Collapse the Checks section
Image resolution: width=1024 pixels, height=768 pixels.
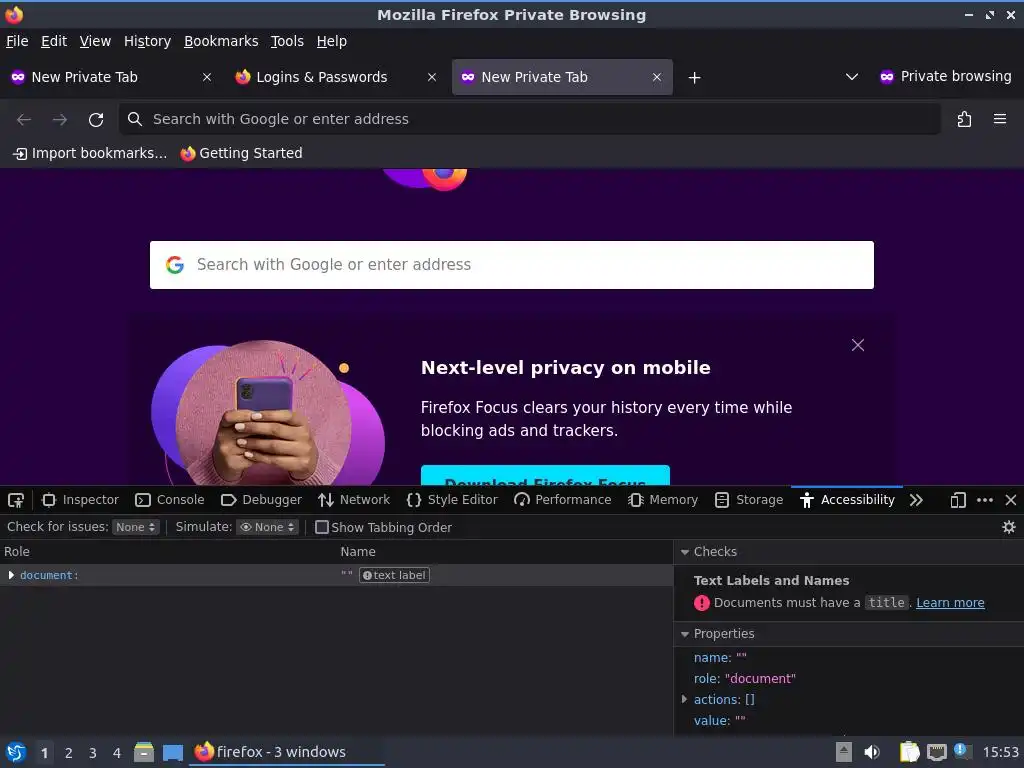[684, 552]
